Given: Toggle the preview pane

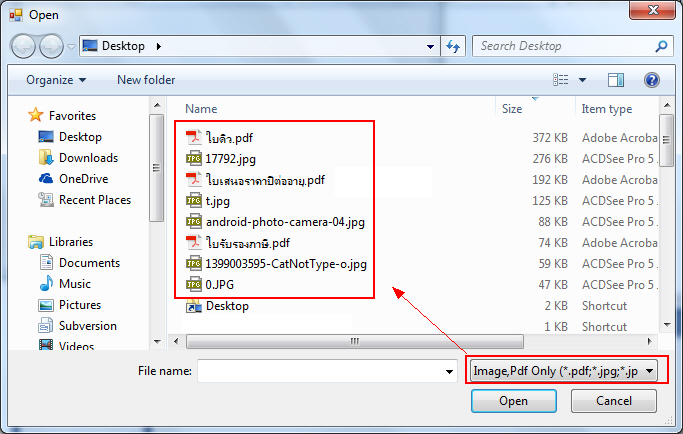Looking at the screenshot, I should (x=615, y=80).
